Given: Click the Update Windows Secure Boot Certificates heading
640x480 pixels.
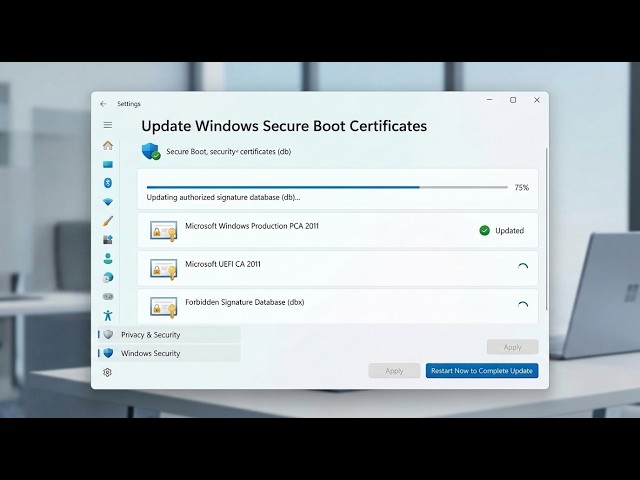Looking at the screenshot, I should point(284,126).
